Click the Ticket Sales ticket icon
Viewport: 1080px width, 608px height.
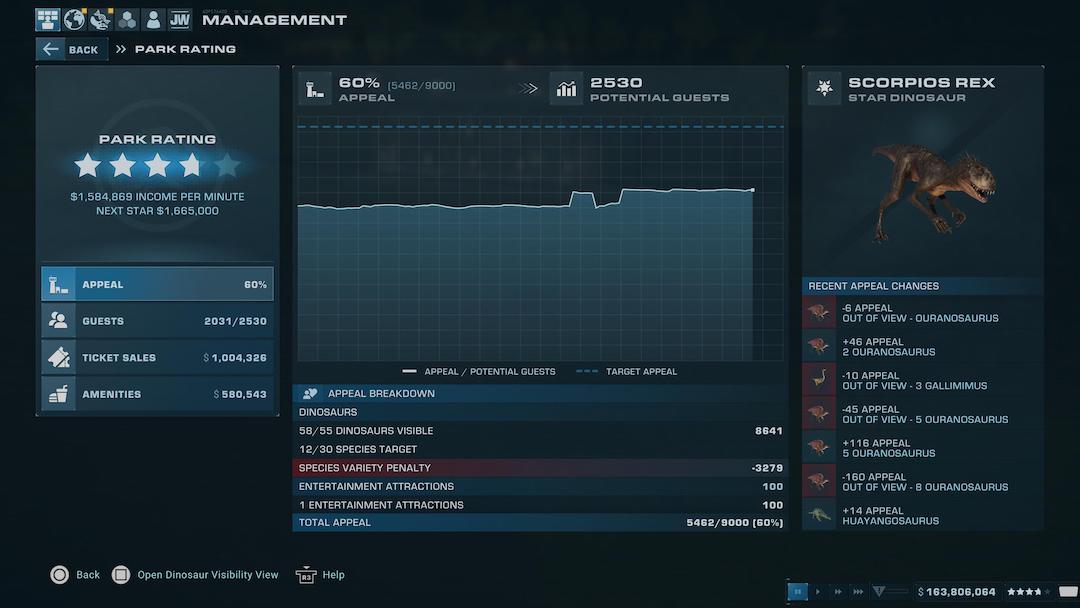point(59,357)
